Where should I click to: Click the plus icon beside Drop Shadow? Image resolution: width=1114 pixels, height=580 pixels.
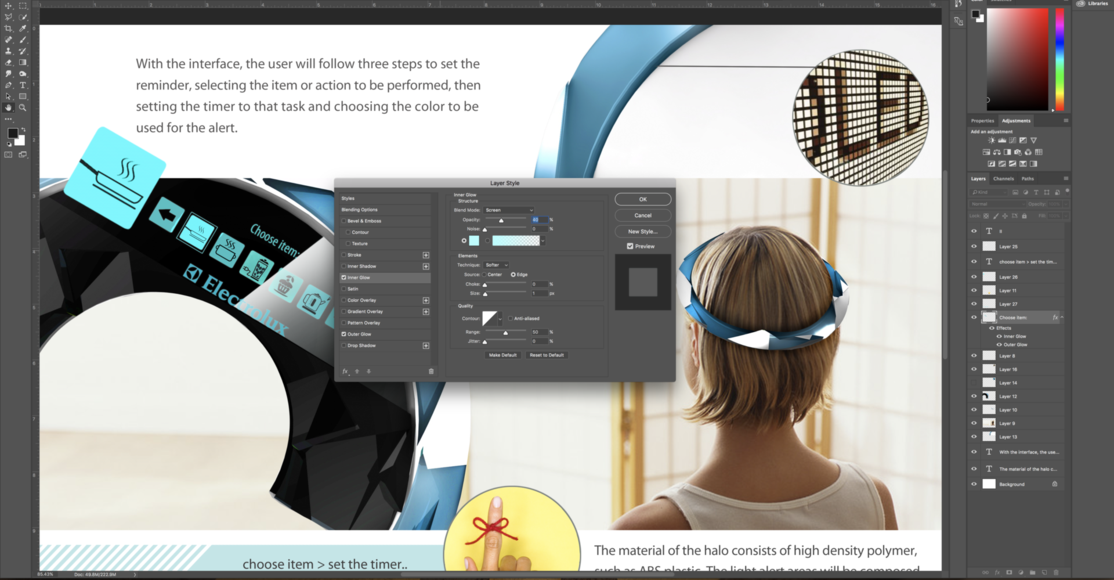click(x=426, y=345)
